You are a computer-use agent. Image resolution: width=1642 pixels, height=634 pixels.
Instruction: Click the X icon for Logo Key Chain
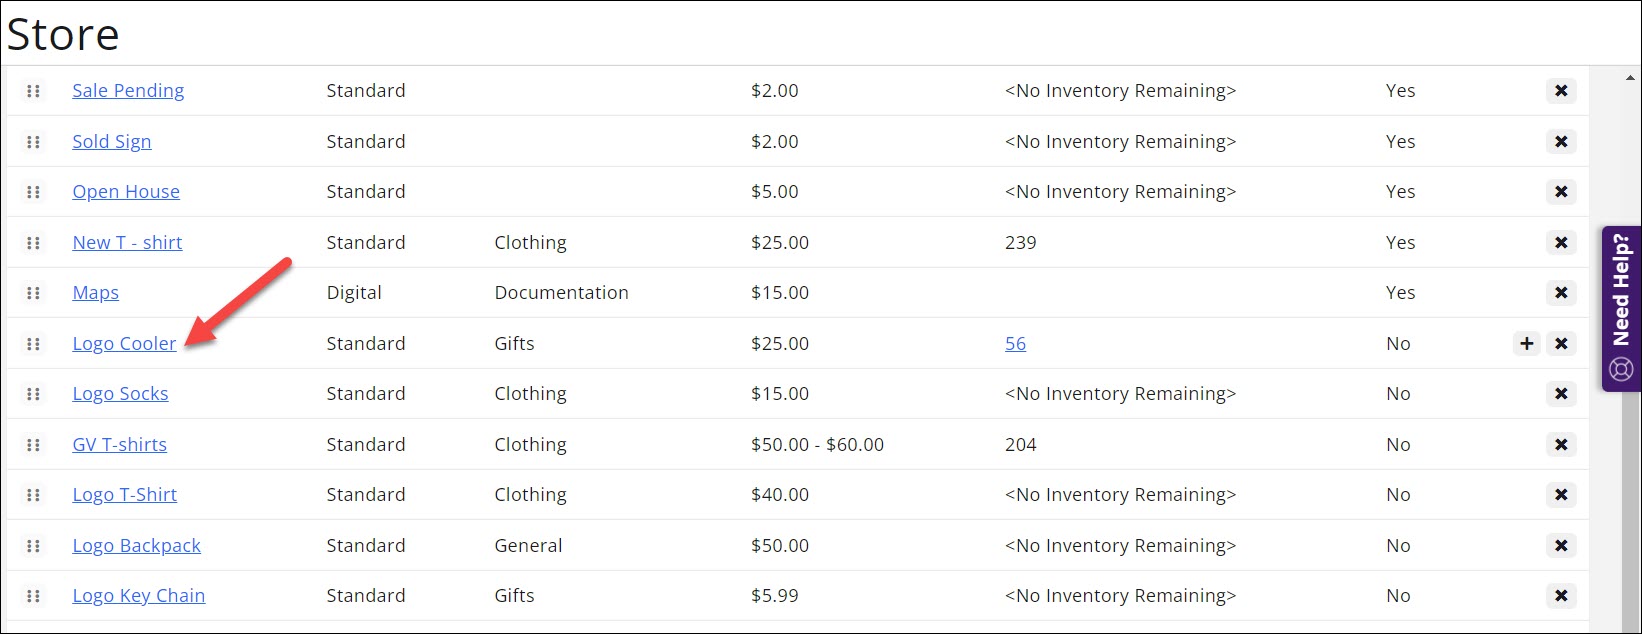point(1560,596)
